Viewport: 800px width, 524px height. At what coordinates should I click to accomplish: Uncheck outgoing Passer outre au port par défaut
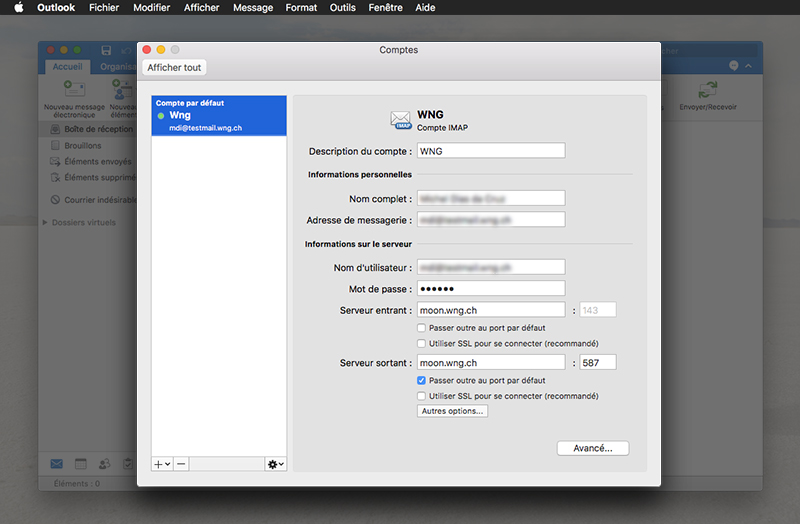(x=421, y=380)
